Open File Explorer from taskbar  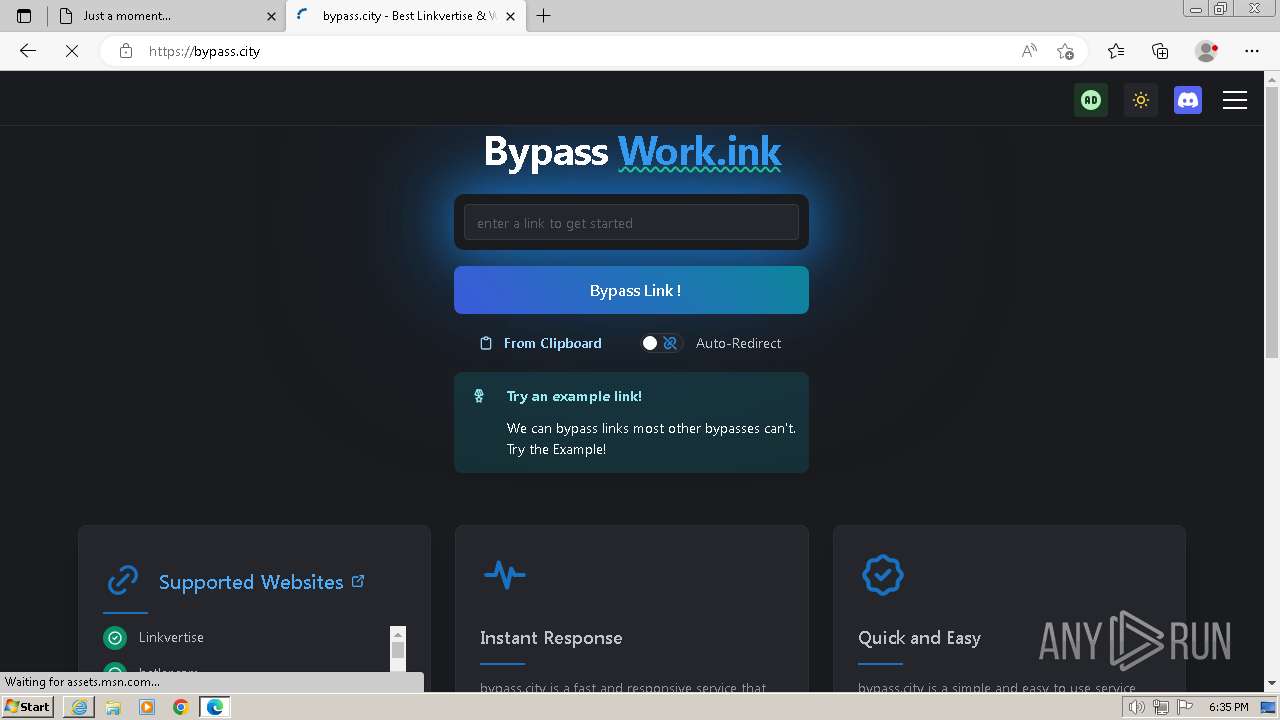pos(113,707)
